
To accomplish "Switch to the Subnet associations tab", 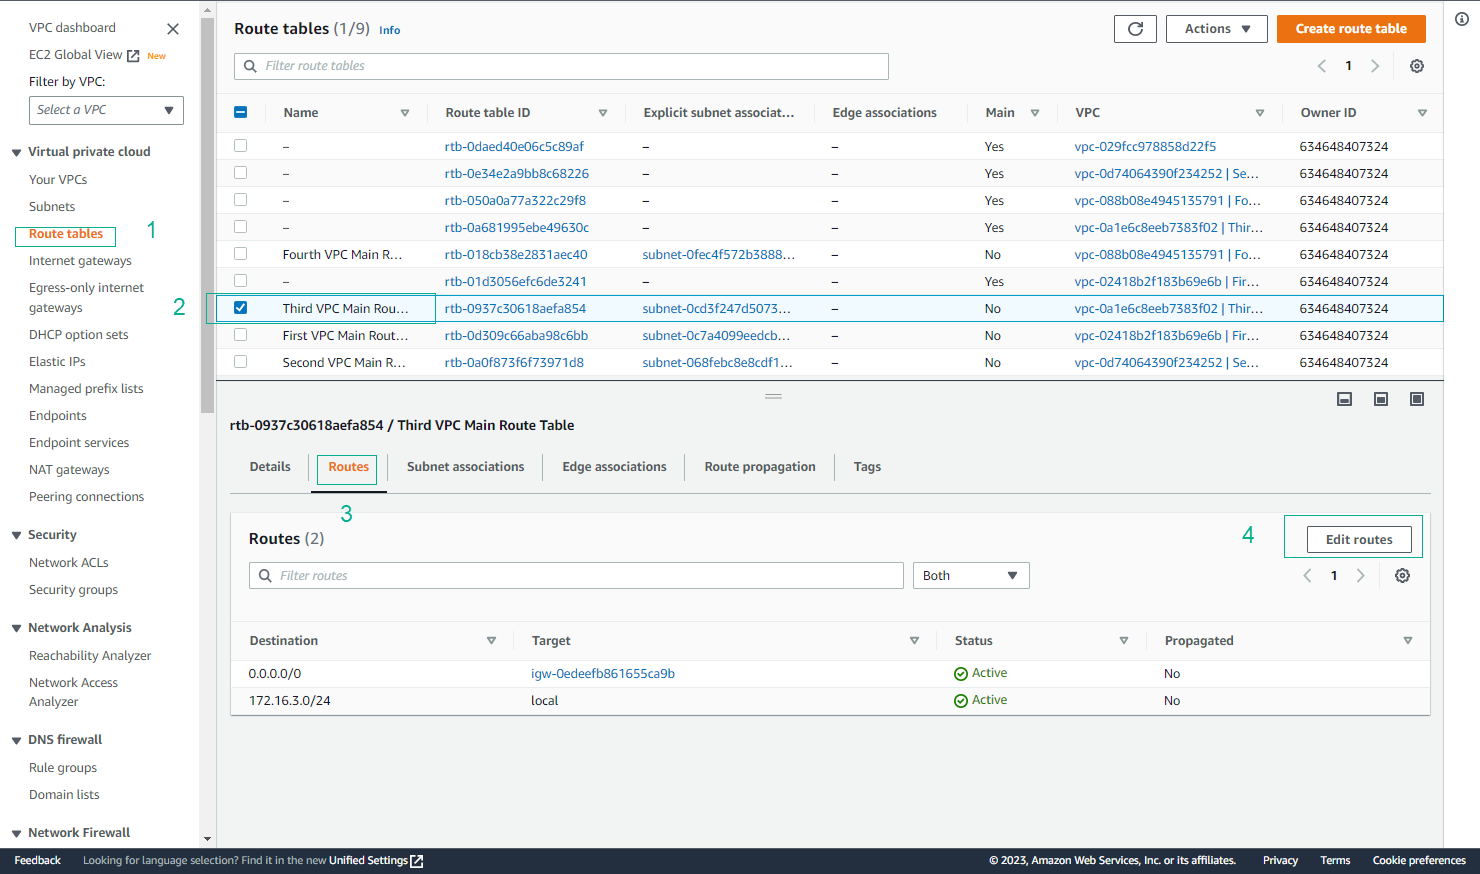I will pyautogui.click(x=465, y=467).
